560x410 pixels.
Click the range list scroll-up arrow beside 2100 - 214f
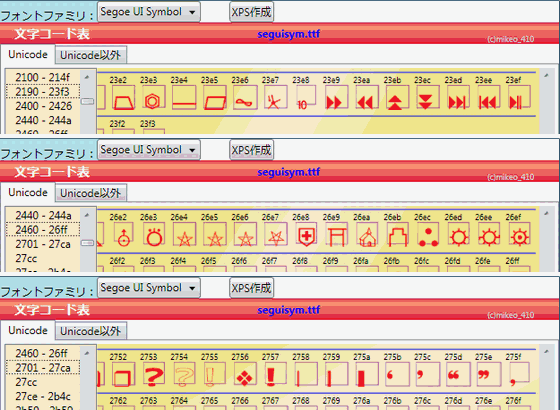[x=87, y=77]
